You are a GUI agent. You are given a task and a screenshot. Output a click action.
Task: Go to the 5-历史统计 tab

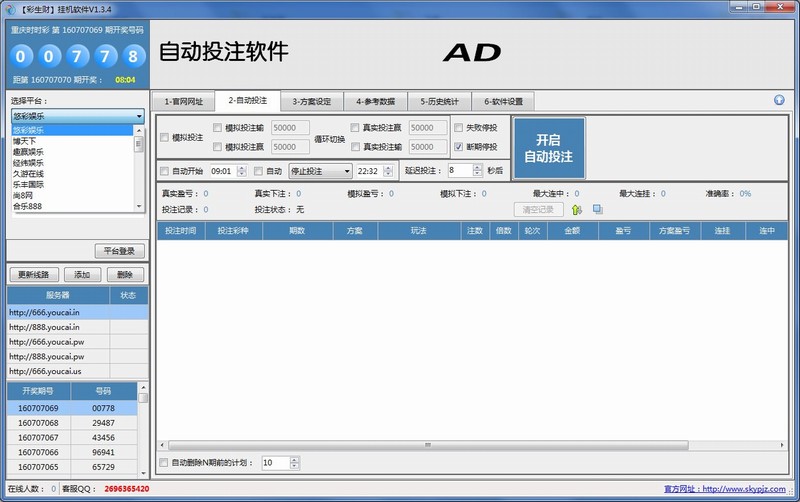coord(441,101)
